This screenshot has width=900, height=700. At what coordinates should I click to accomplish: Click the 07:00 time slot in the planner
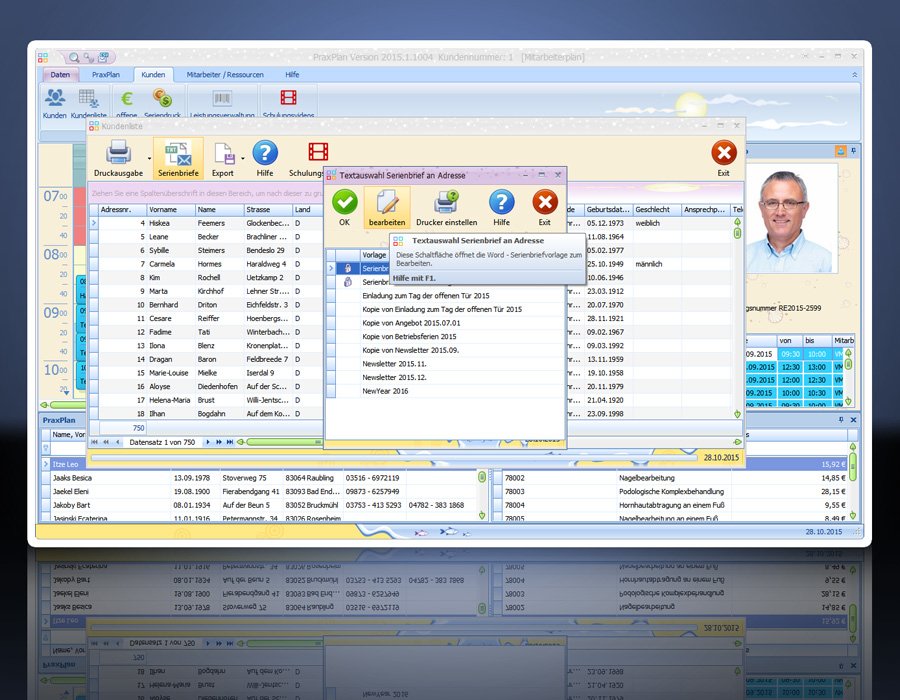[56, 197]
